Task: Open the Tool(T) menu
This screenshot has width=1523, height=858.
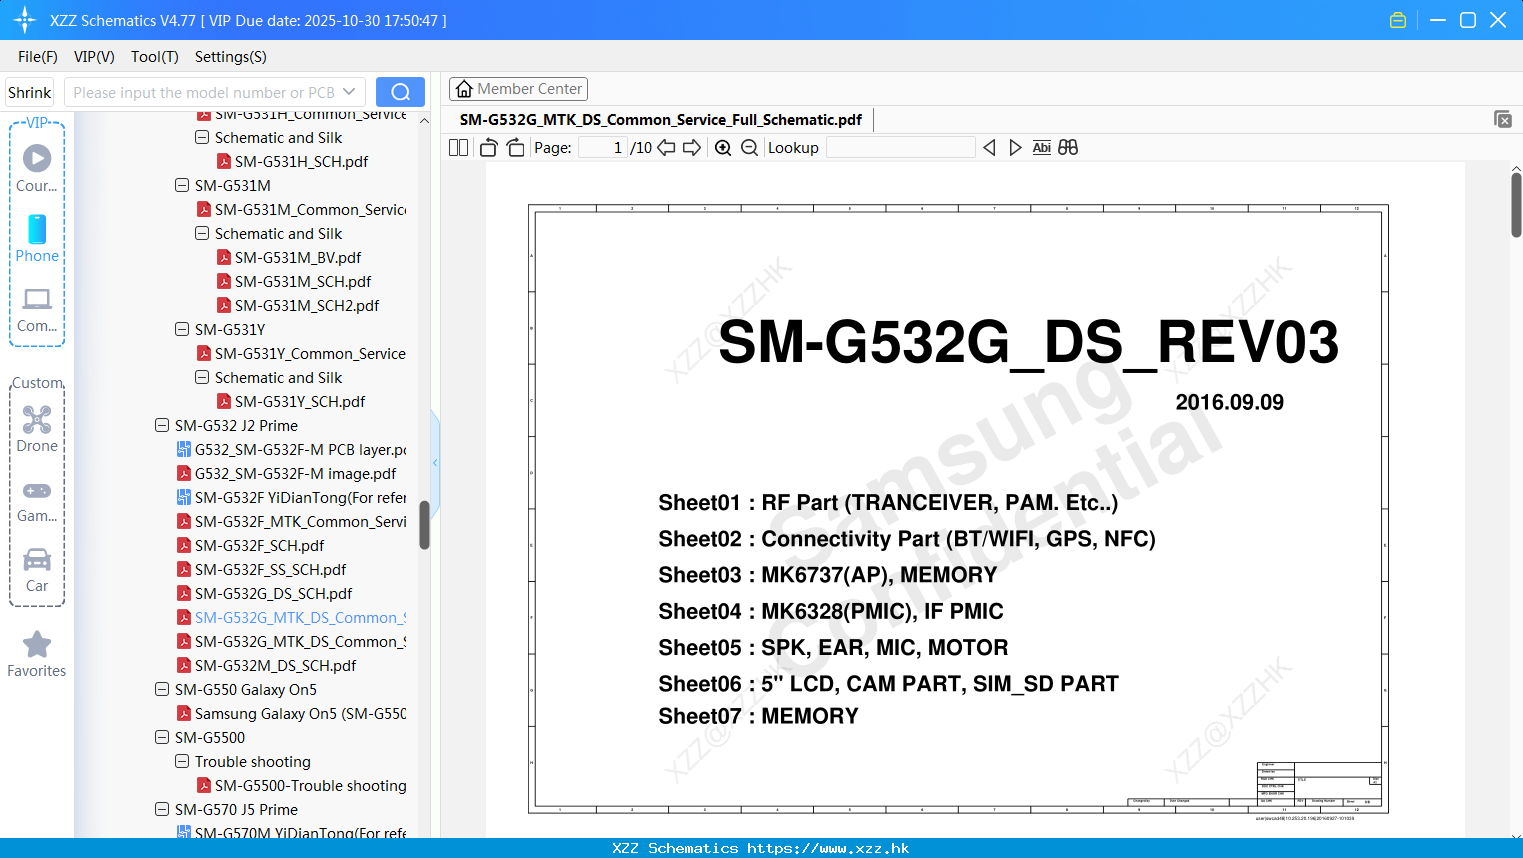Action: click(155, 57)
